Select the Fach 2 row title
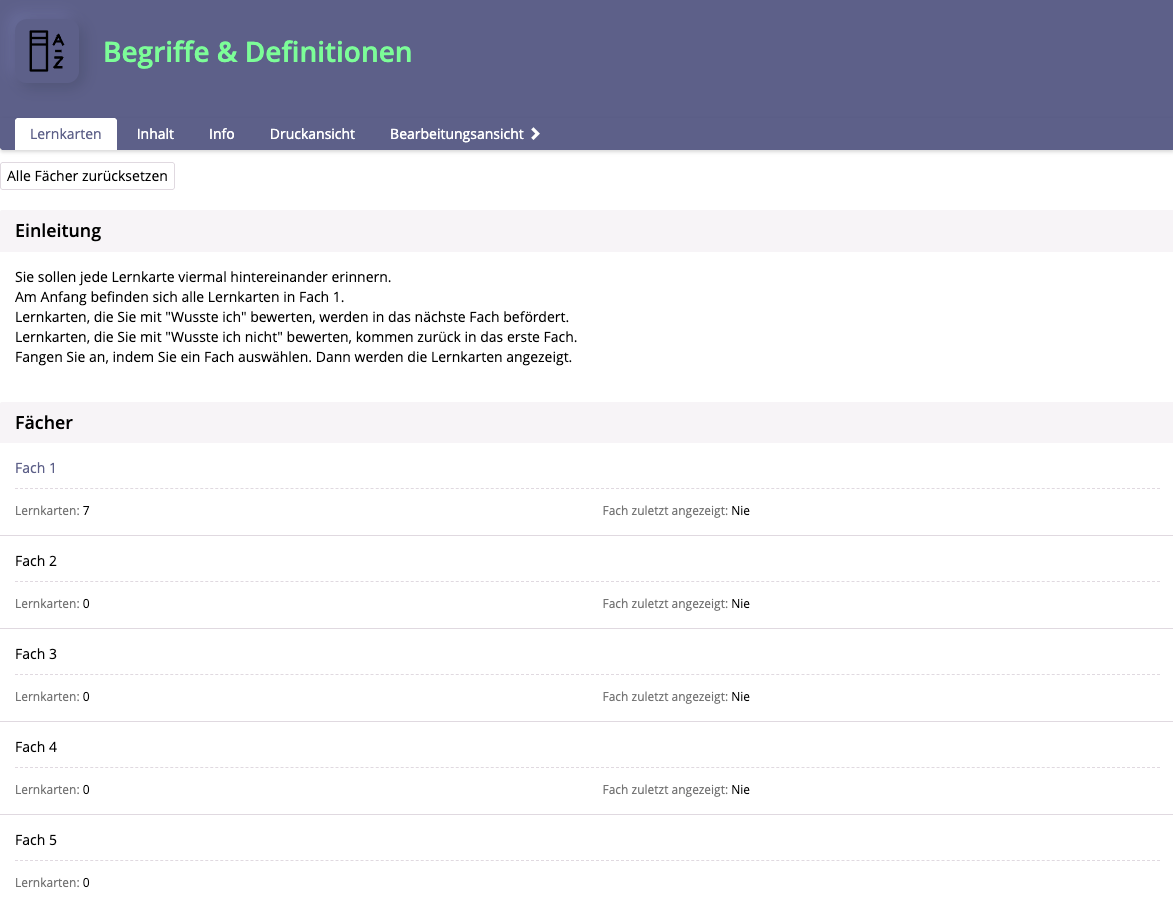 click(x=36, y=561)
